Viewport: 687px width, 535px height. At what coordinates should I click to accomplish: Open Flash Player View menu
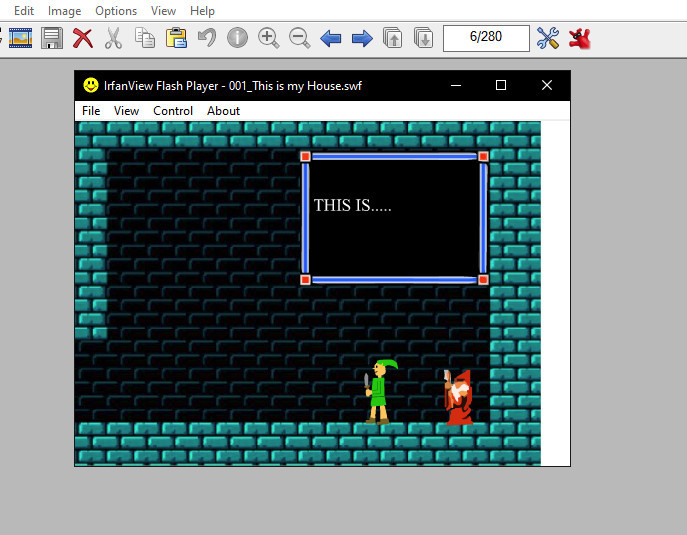tap(126, 111)
